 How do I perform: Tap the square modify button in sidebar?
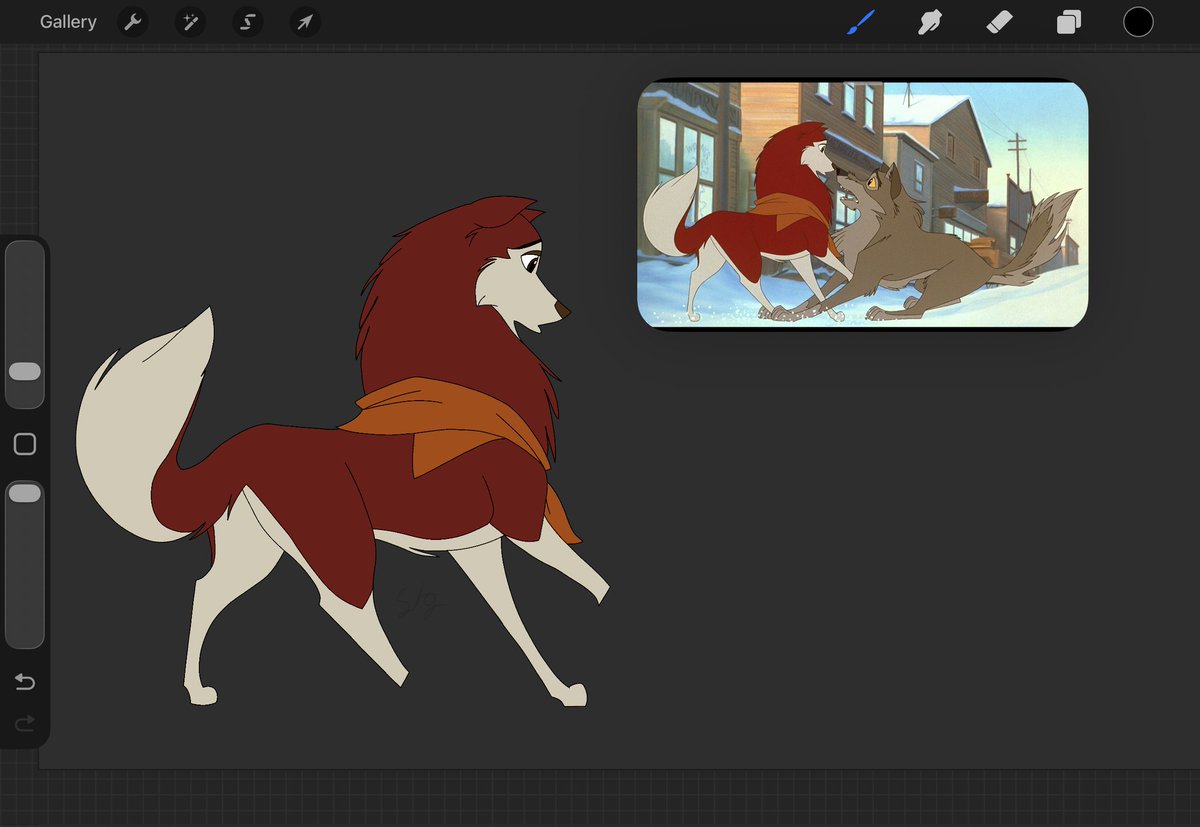[25, 444]
